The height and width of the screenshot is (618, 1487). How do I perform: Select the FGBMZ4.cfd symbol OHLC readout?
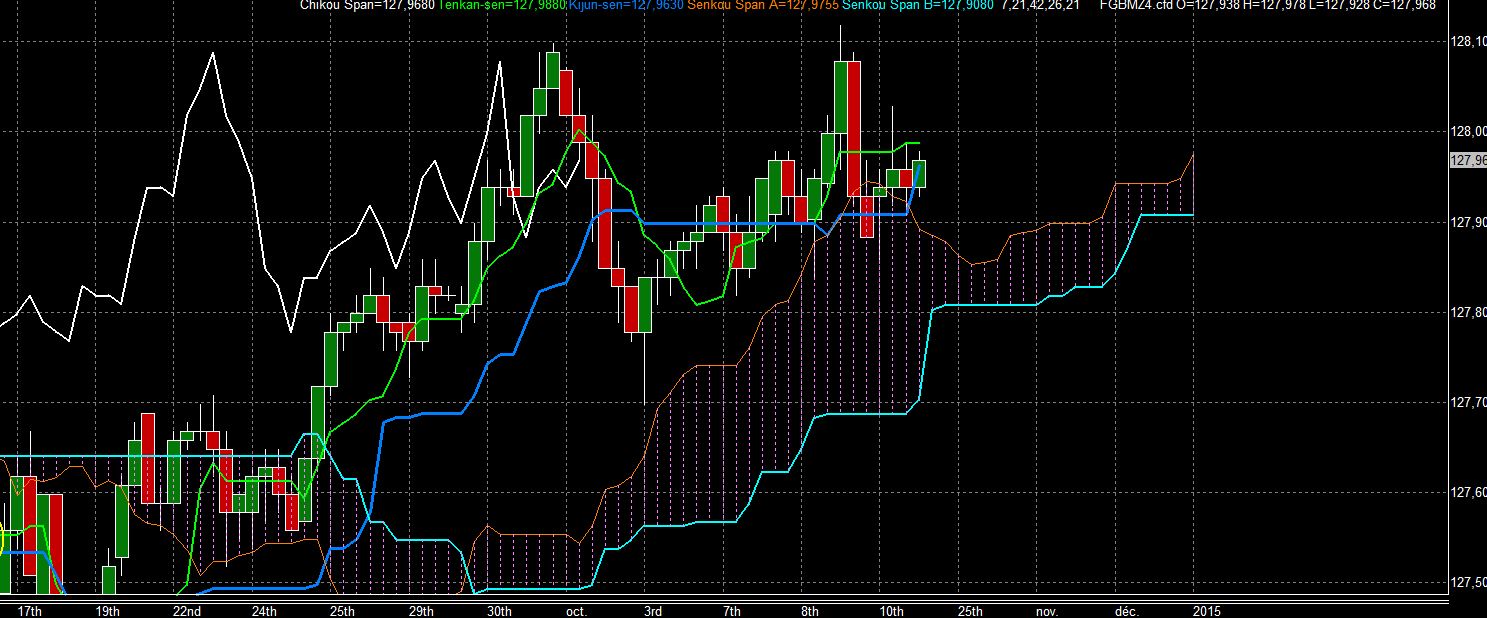pyautogui.click(x=1266, y=5)
